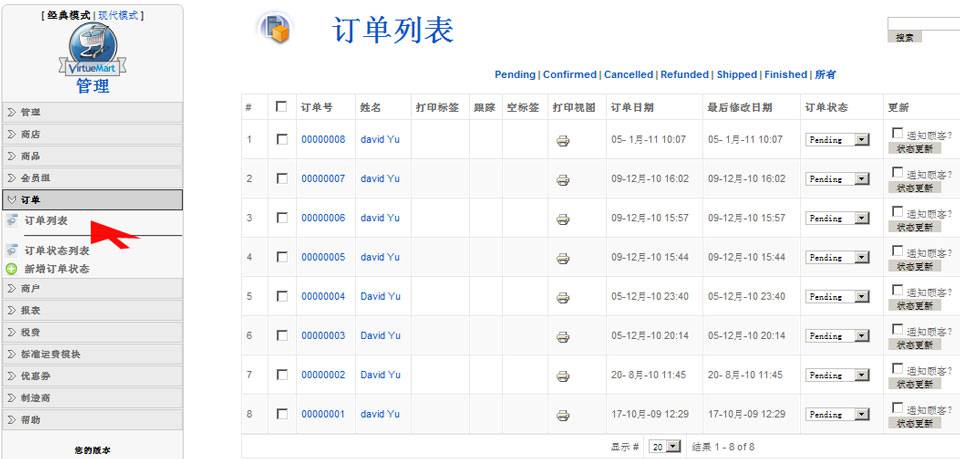Open order number 00000008 link
Screen dimensions: 960x459
pyautogui.click(x=323, y=140)
